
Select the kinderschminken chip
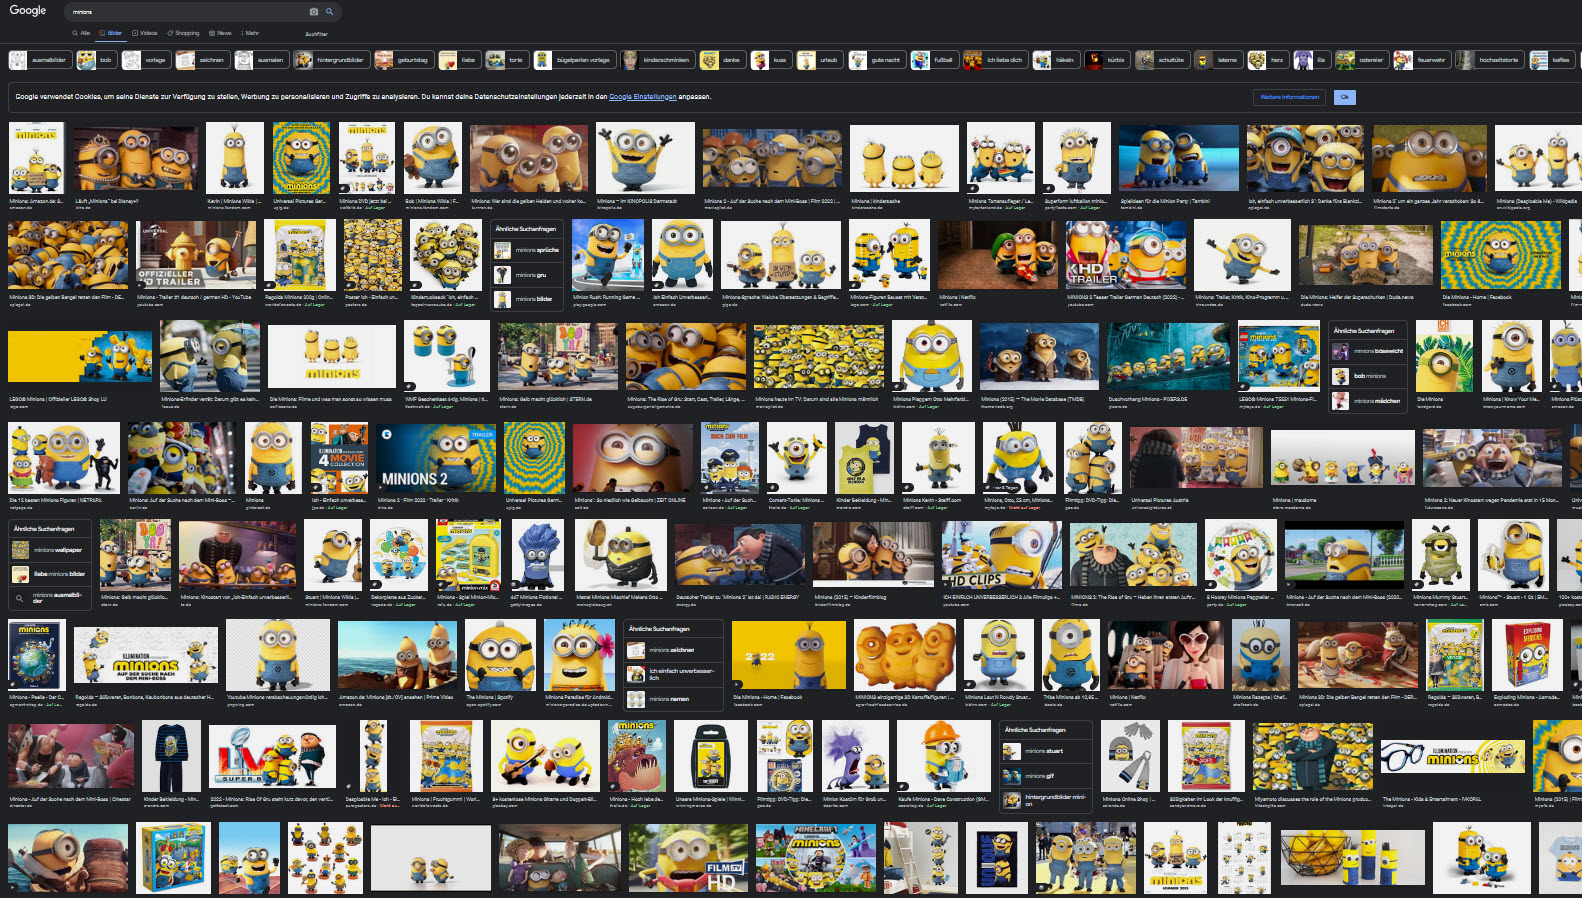tap(657, 60)
